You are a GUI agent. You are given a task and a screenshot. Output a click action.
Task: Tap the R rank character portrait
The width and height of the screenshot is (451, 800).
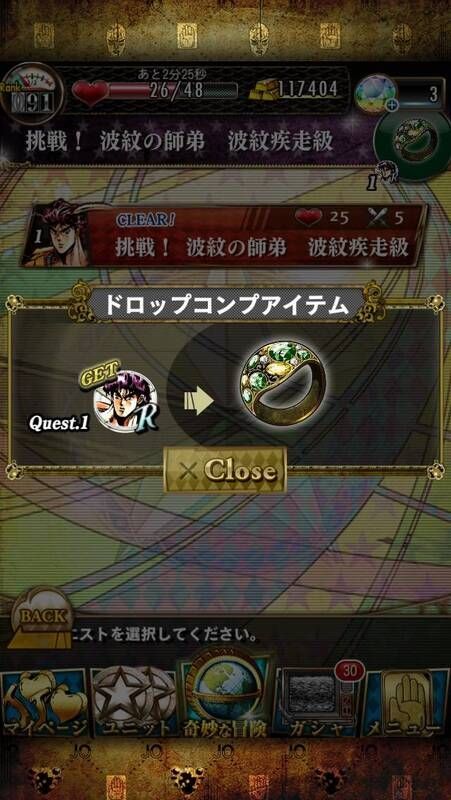(x=126, y=400)
